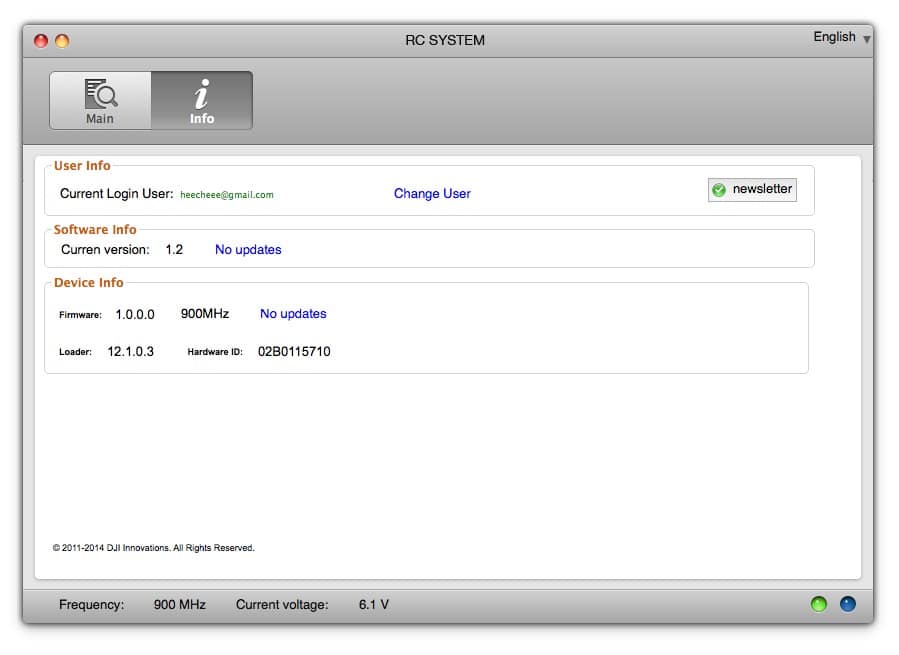Close the RC SYSTEM window
The width and height of the screenshot is (899, 655).
(x=41, y=41)
